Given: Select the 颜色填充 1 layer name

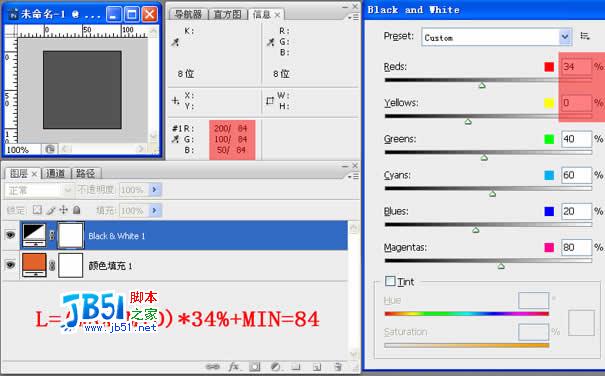Looking at the screenshot, I should [110, 266].
